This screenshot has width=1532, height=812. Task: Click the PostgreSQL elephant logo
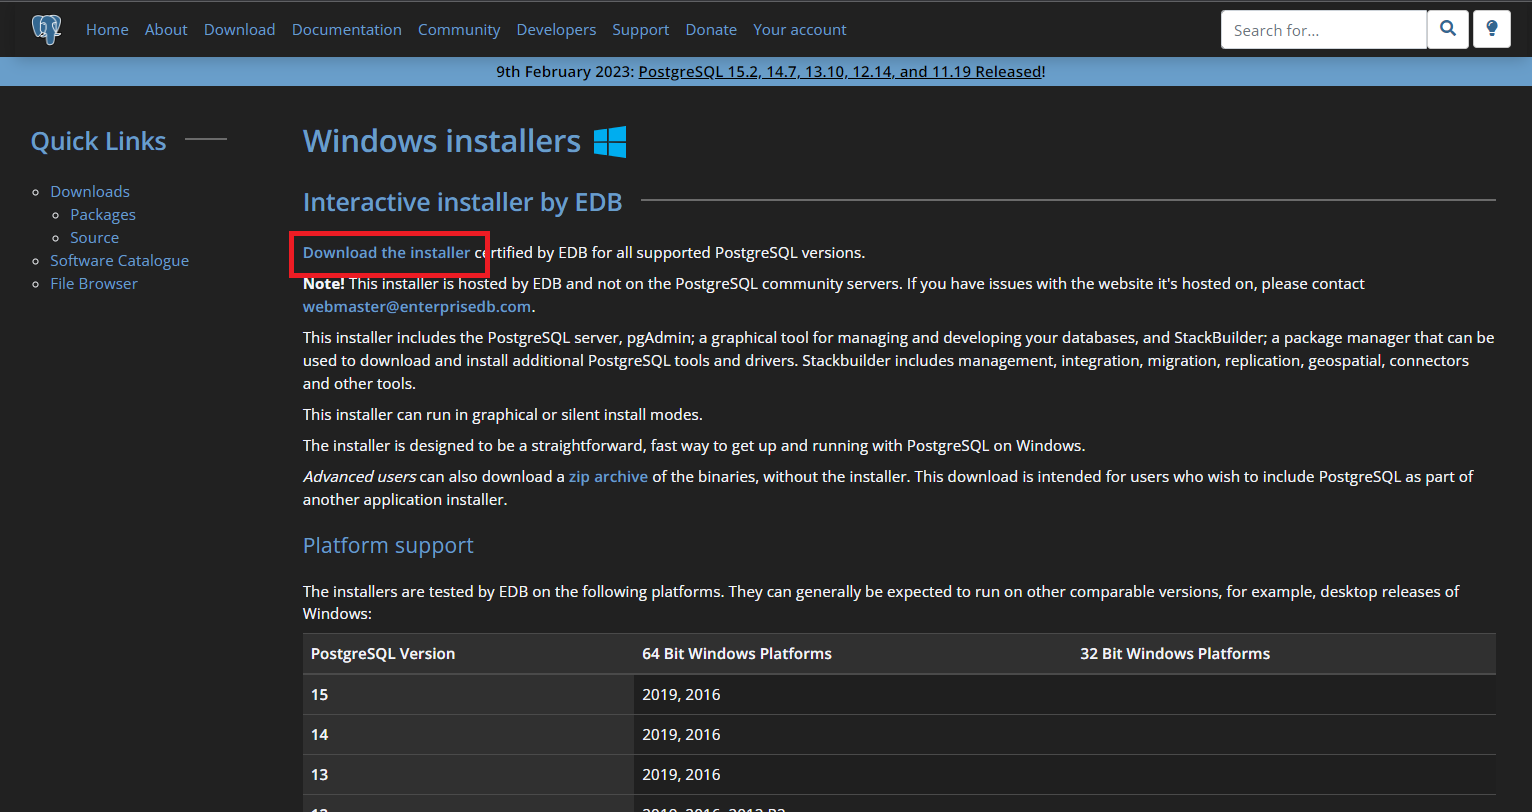coord(47,28)
